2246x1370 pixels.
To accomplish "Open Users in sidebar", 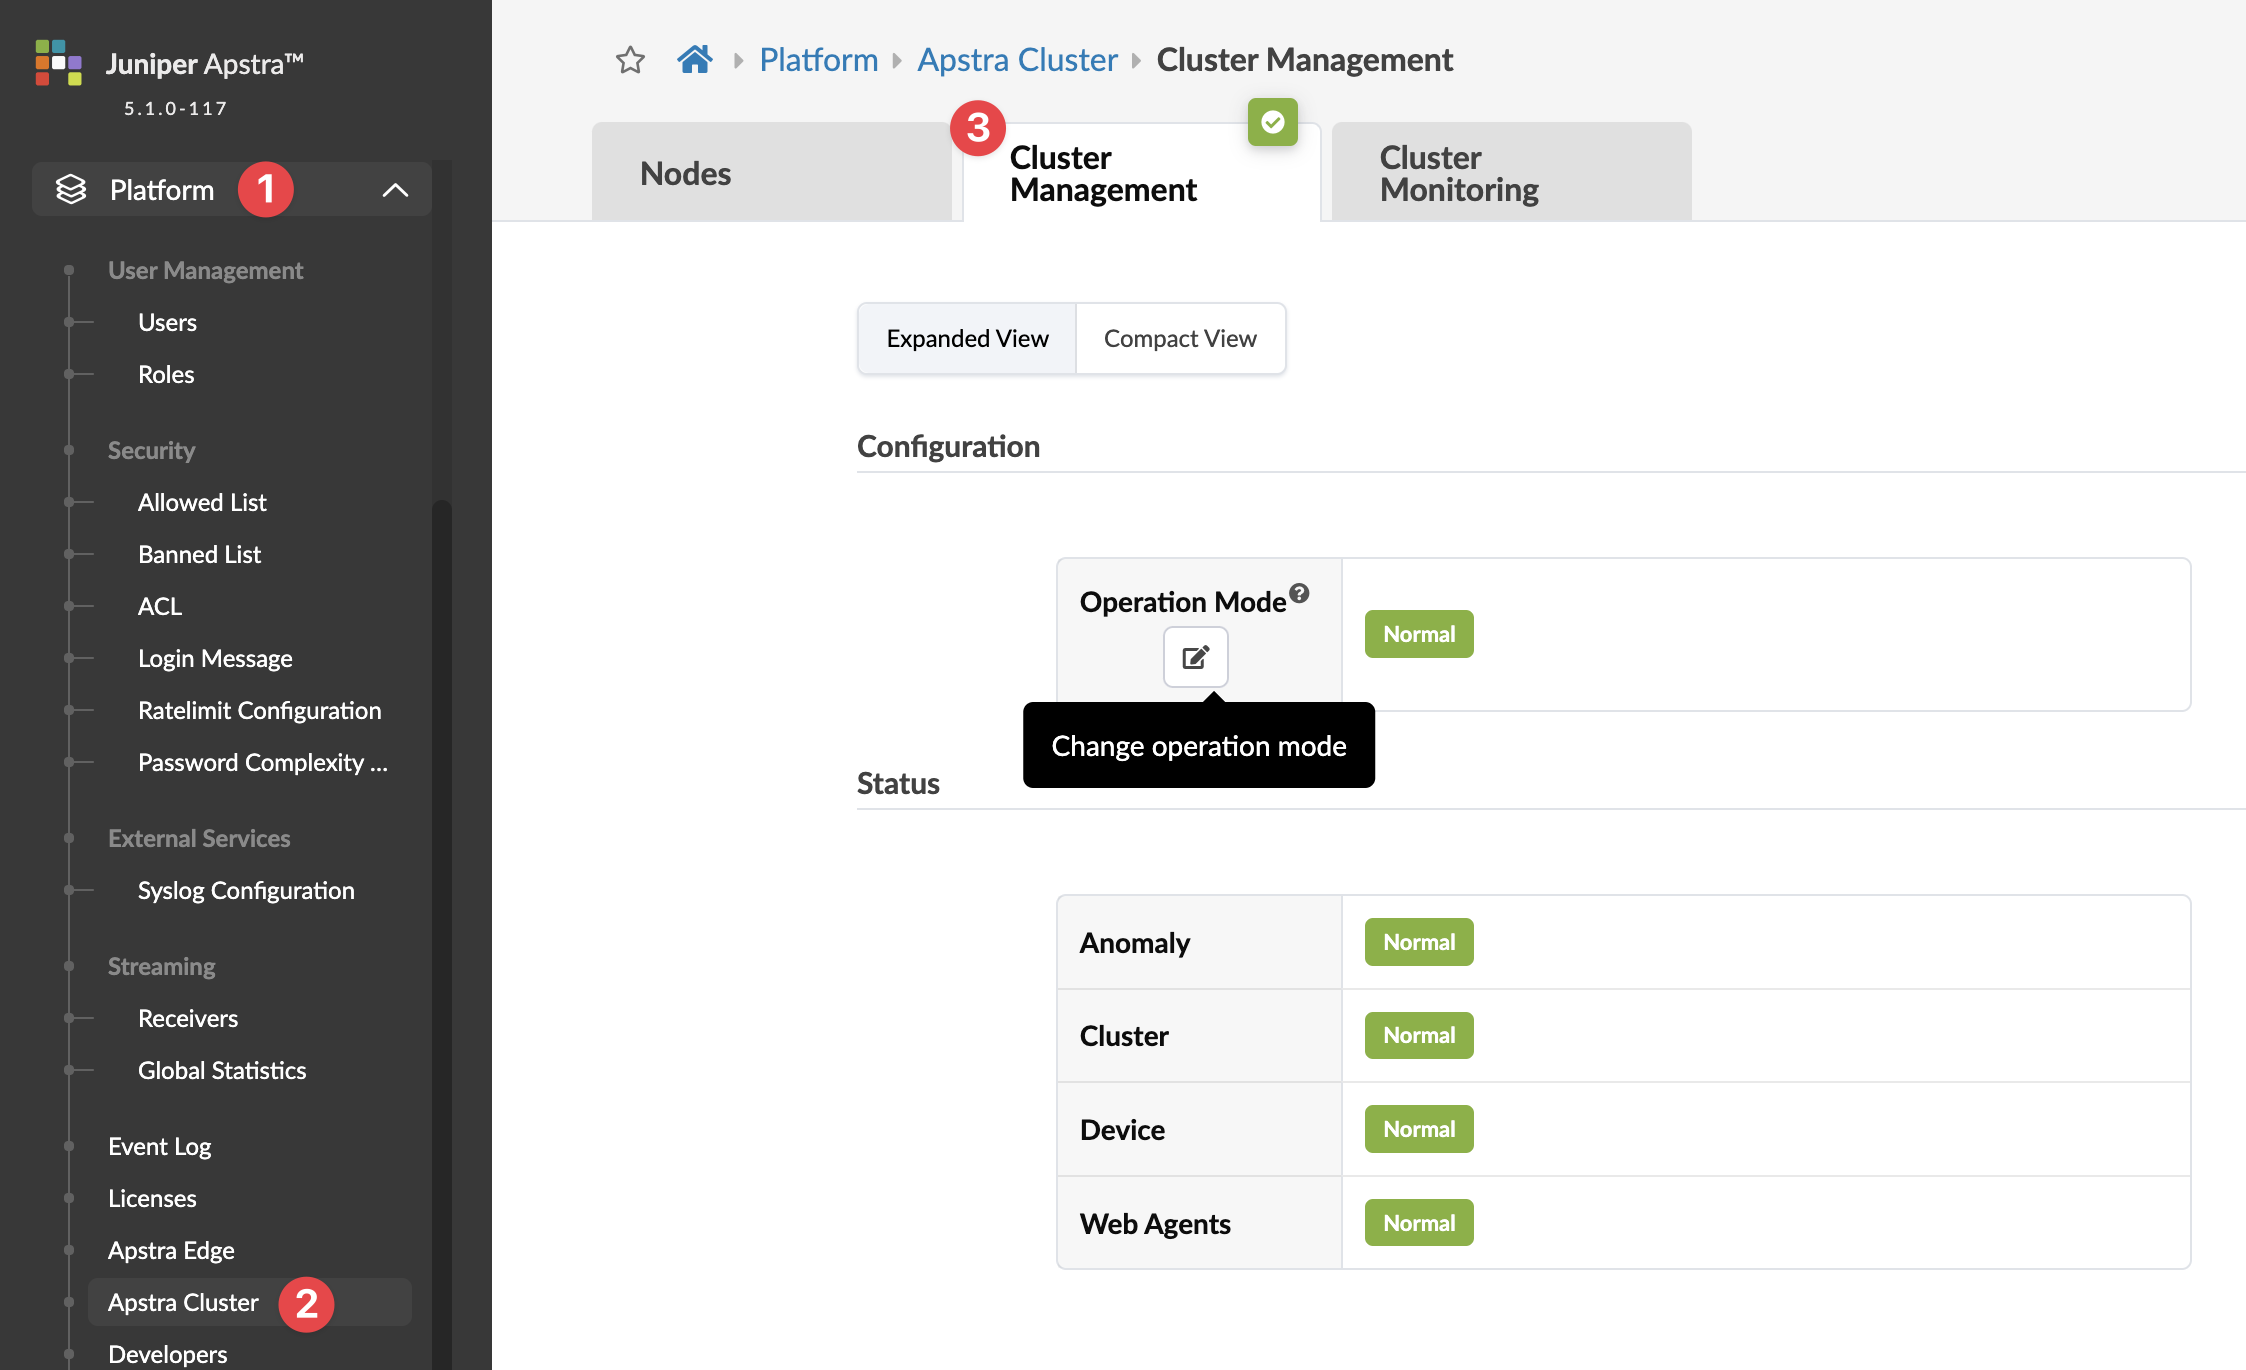I will (x=167, y=322).
